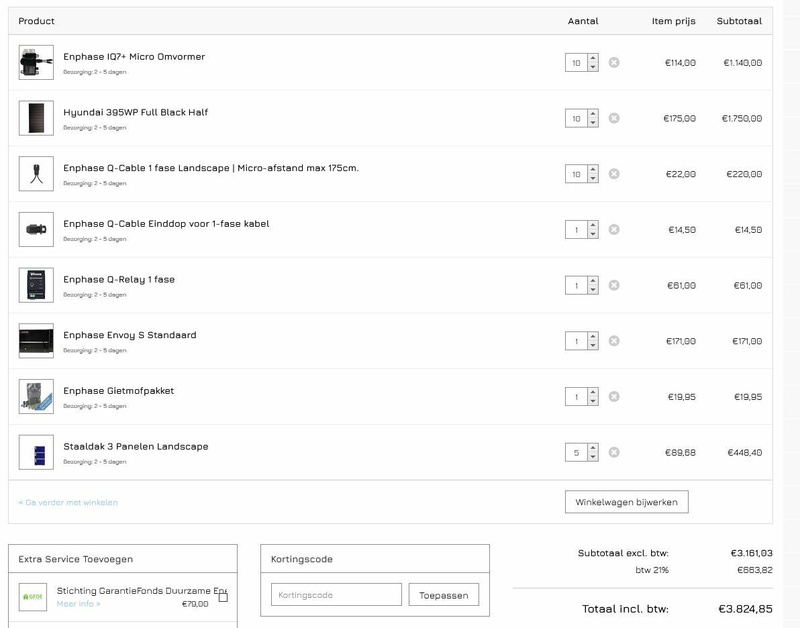
Task: Remove Enphase Q-Relay 1 fase item
Action: [614, 285]
